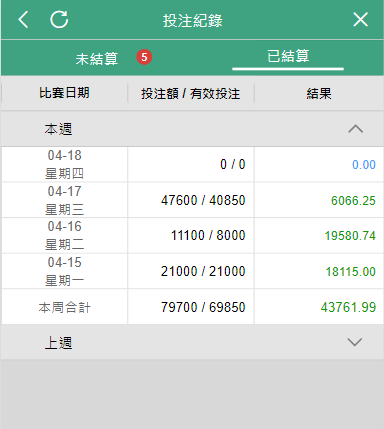Select the 本週 section header
The width and height of the screenshot is (384, 429).
pos(192,129)
